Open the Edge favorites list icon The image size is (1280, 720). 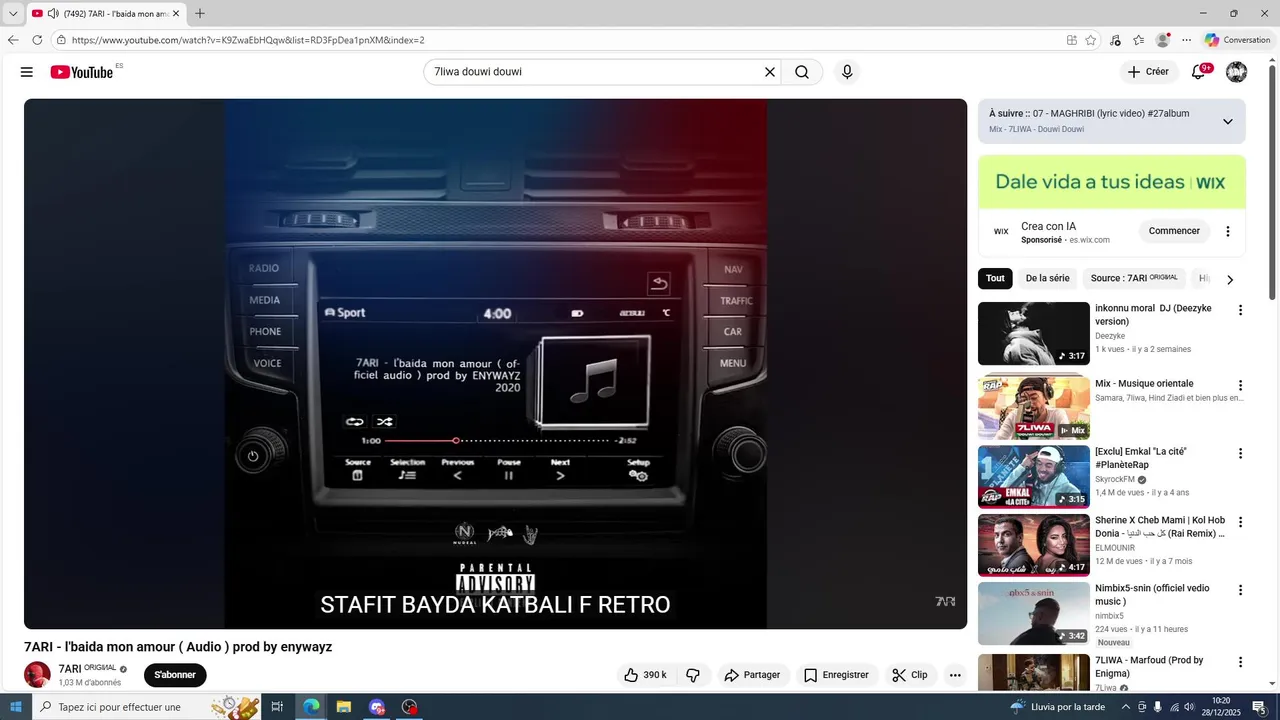(1138, 40)
